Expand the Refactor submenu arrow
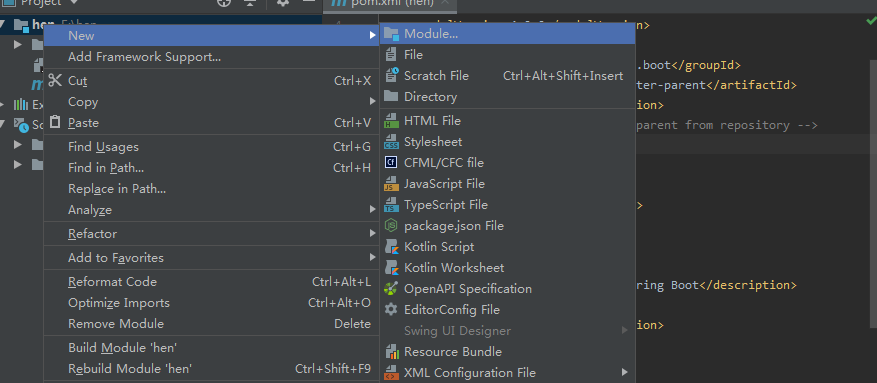This screenshot has height=383, width=877. (373, 233)
